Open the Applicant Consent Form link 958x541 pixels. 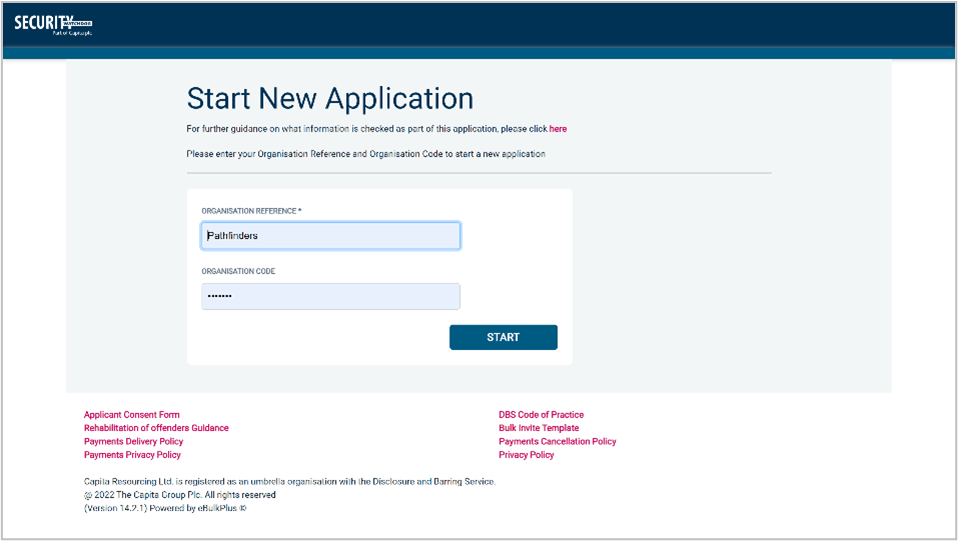(x=132, y=415)
